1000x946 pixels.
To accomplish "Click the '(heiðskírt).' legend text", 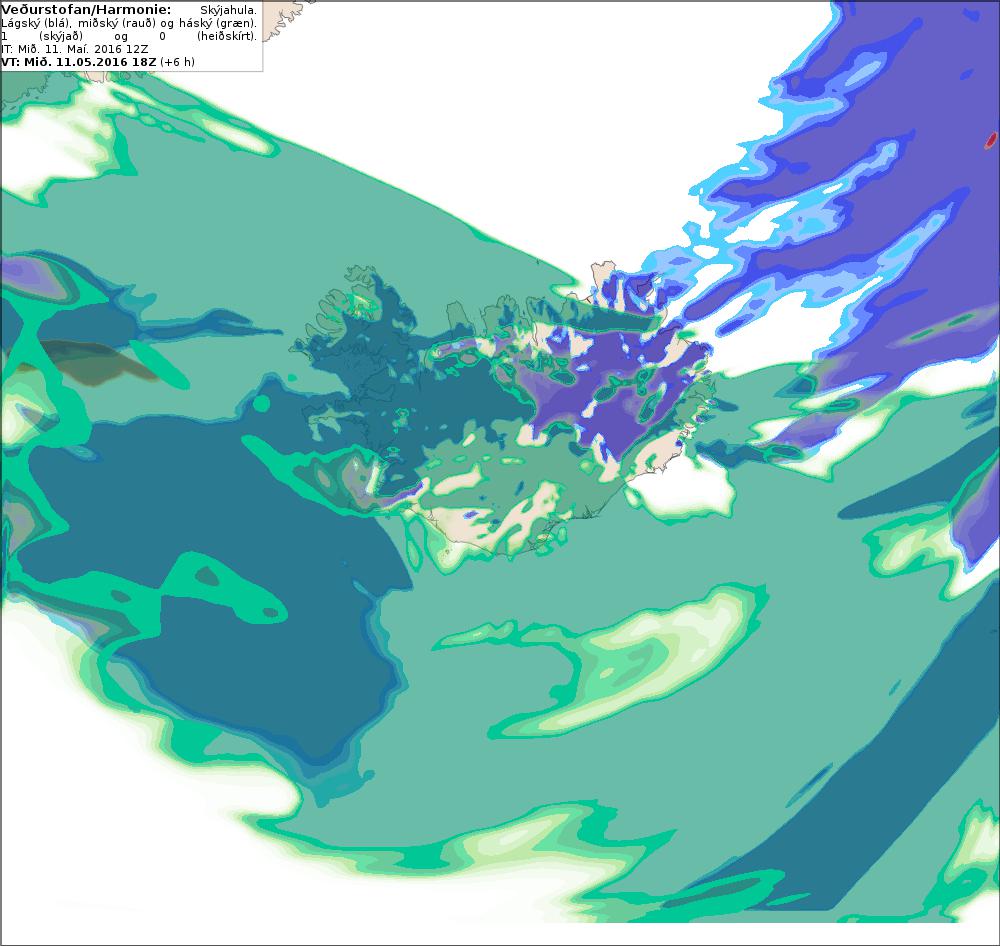I will point(227,36).
